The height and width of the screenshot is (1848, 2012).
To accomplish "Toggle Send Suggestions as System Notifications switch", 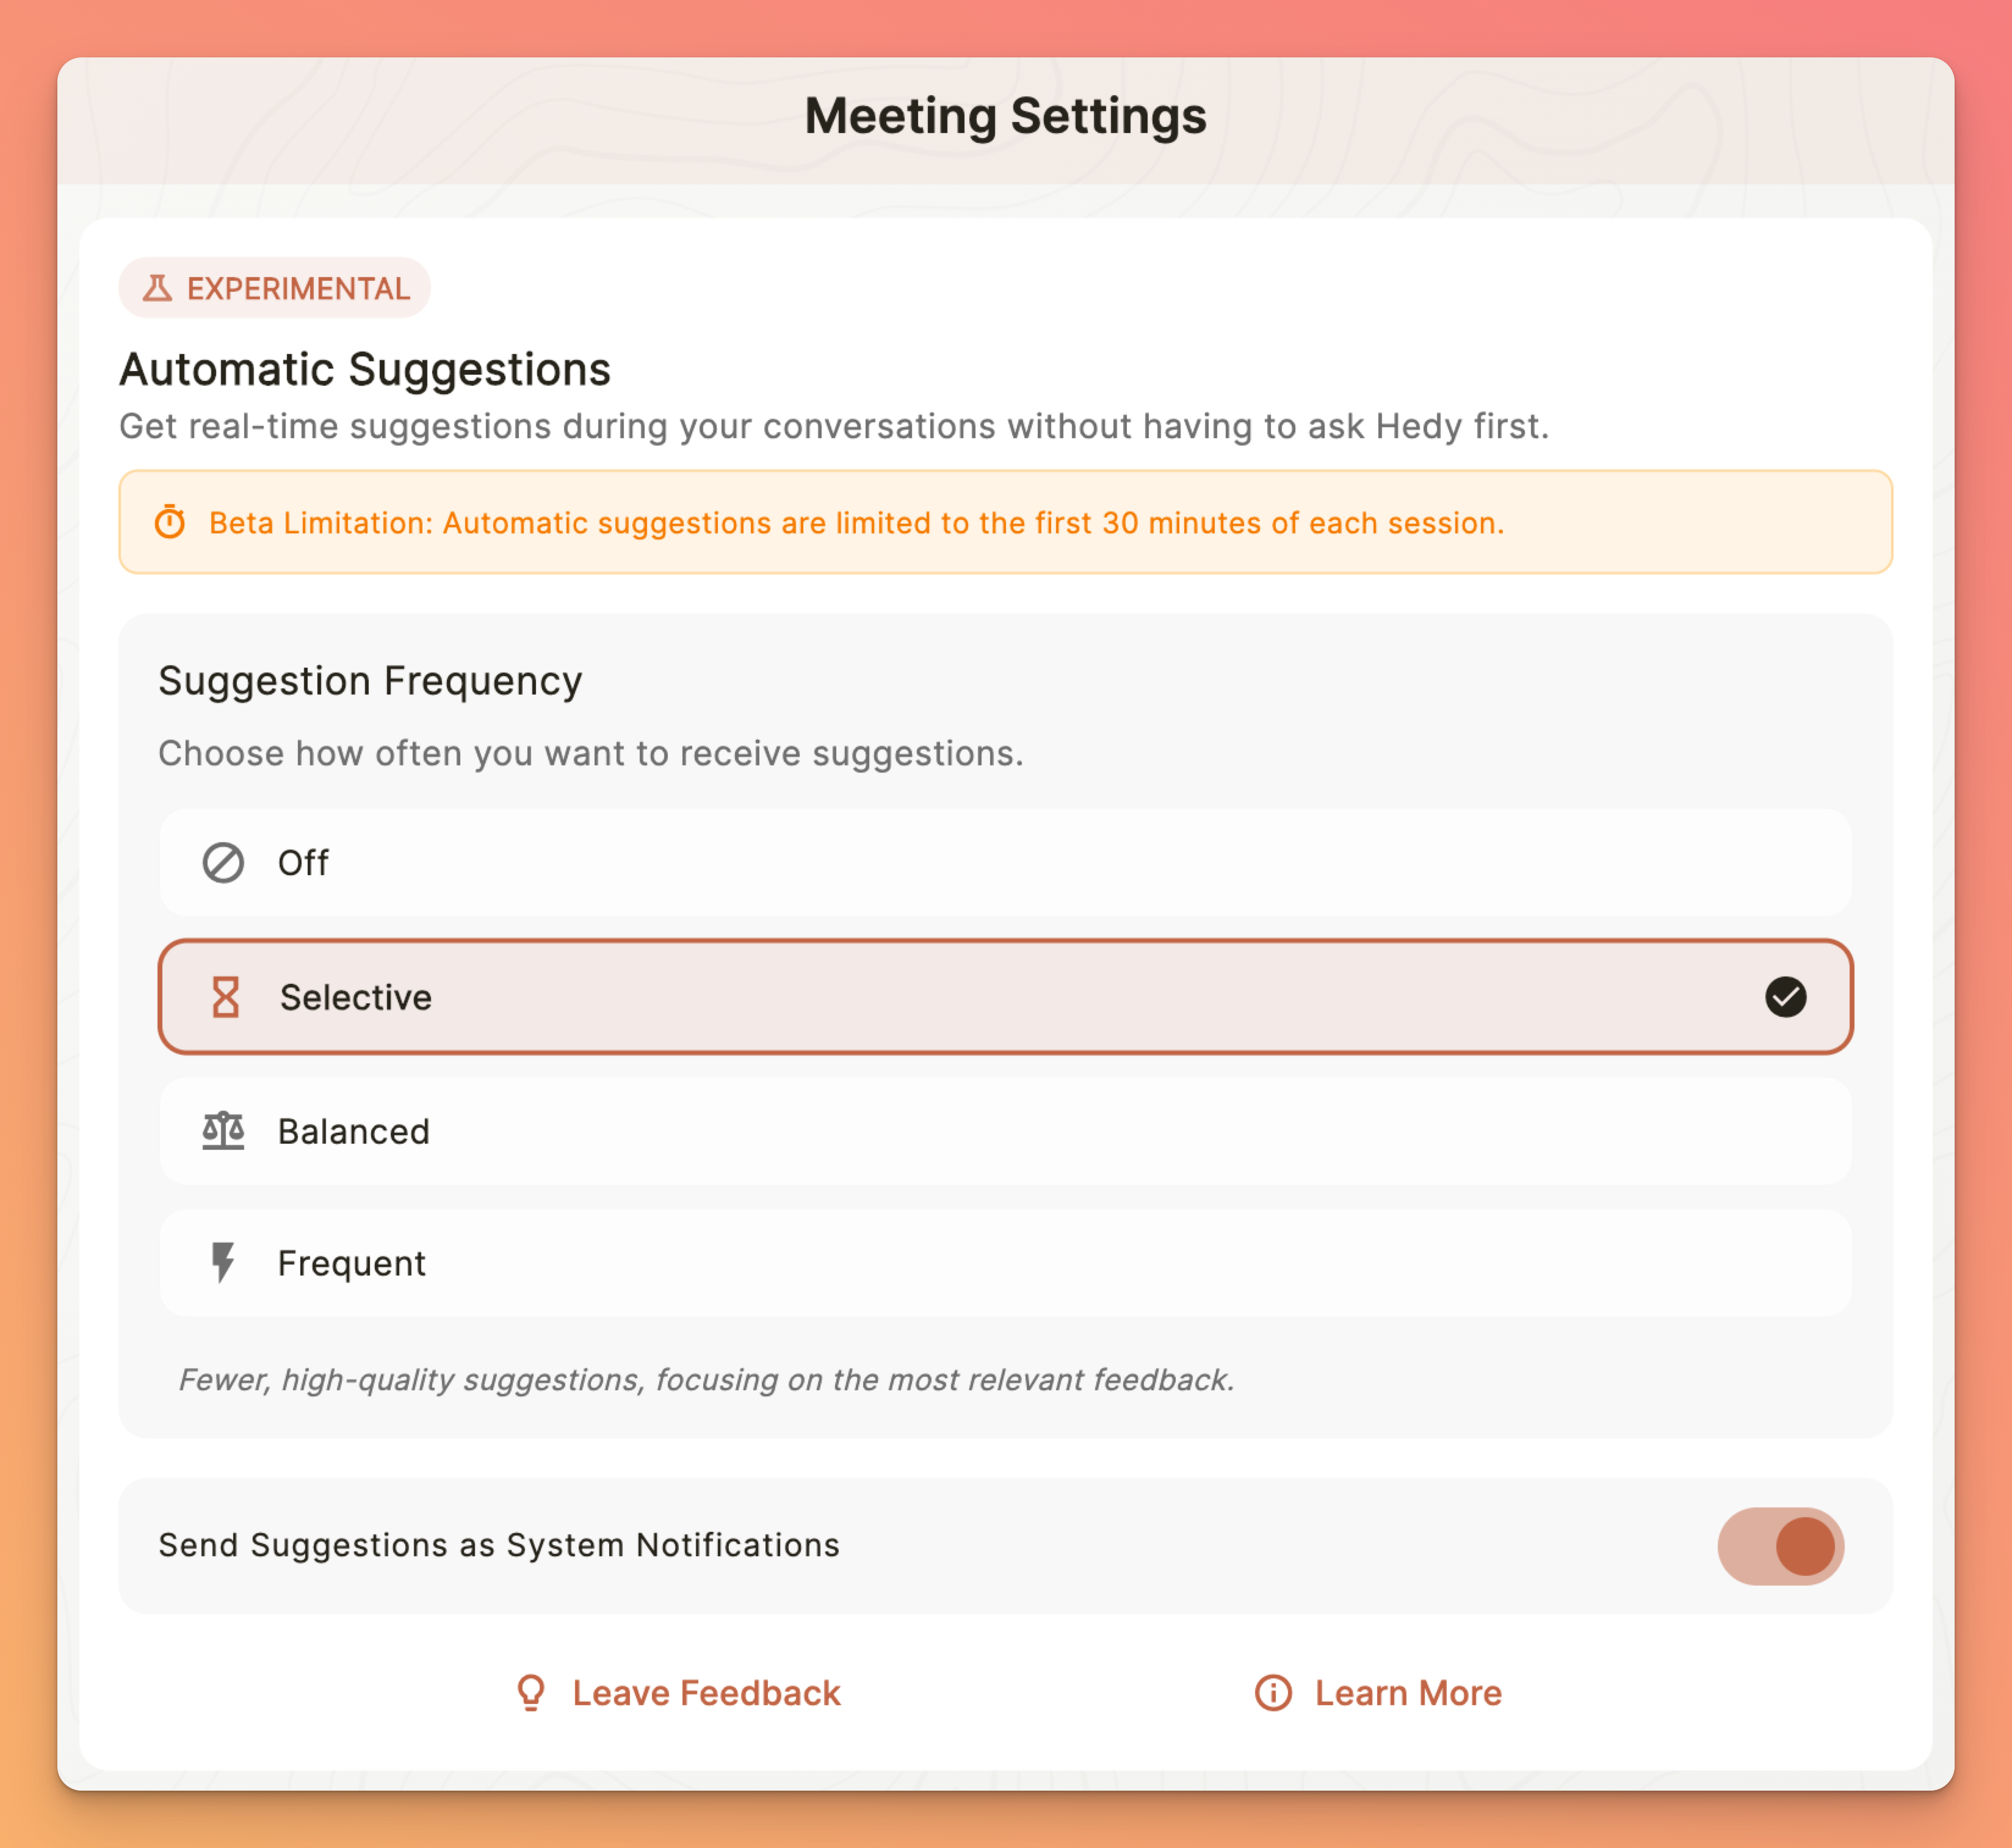I will pos(1780,1546).
